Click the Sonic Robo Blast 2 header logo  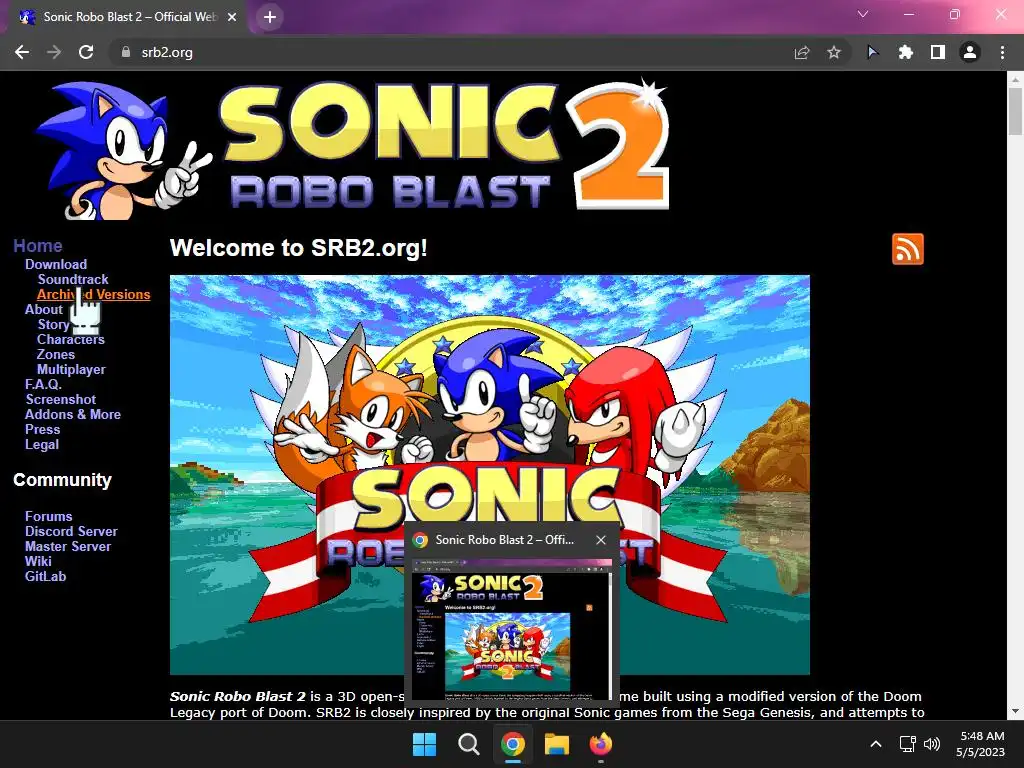point(353,149)
